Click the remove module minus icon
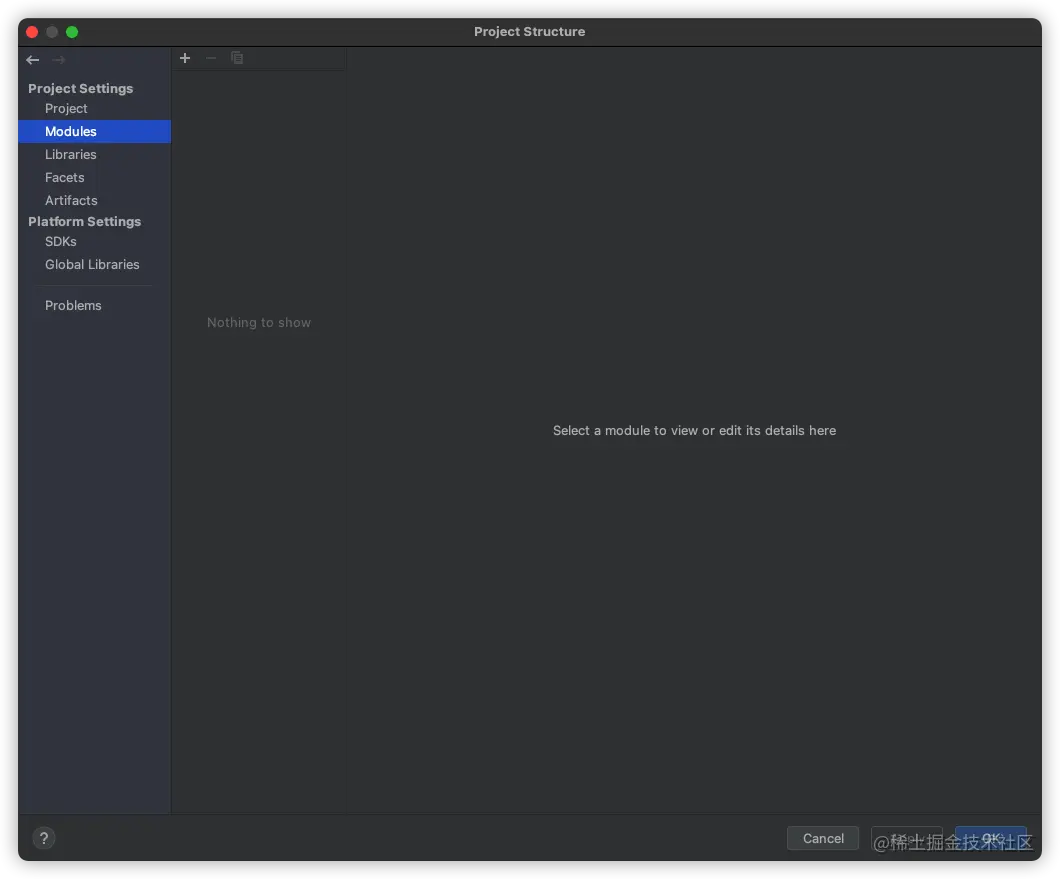The height and width of the screenshot is (879, 1060). [211, 58]
